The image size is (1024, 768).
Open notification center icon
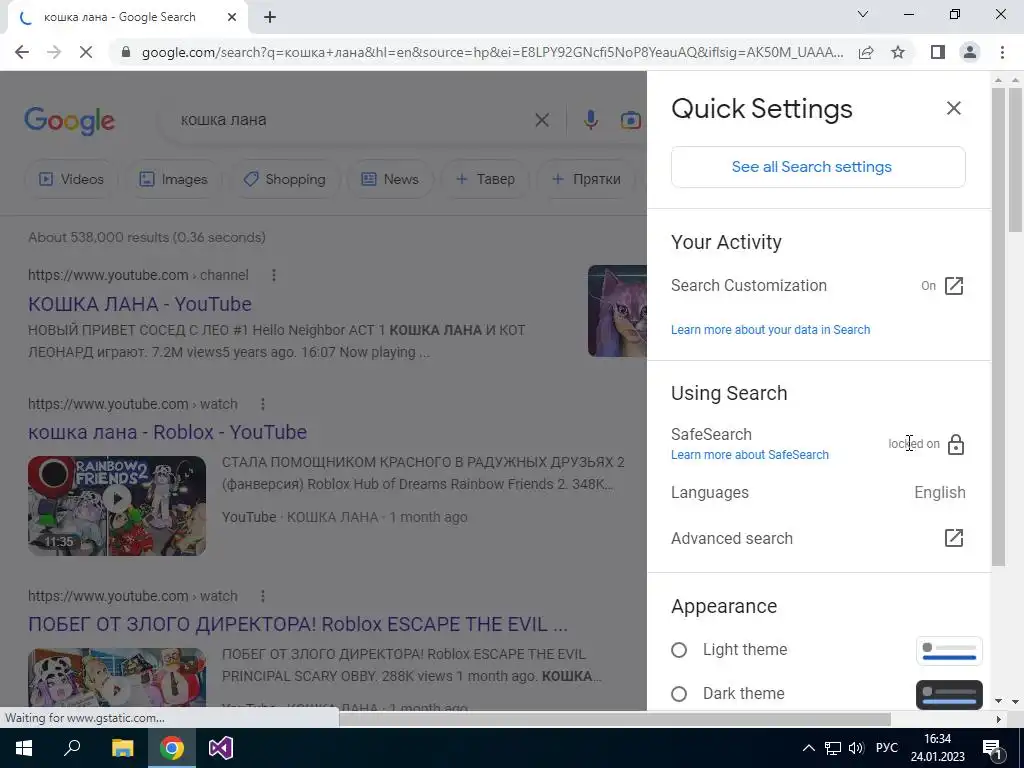(x=991, y=748)
